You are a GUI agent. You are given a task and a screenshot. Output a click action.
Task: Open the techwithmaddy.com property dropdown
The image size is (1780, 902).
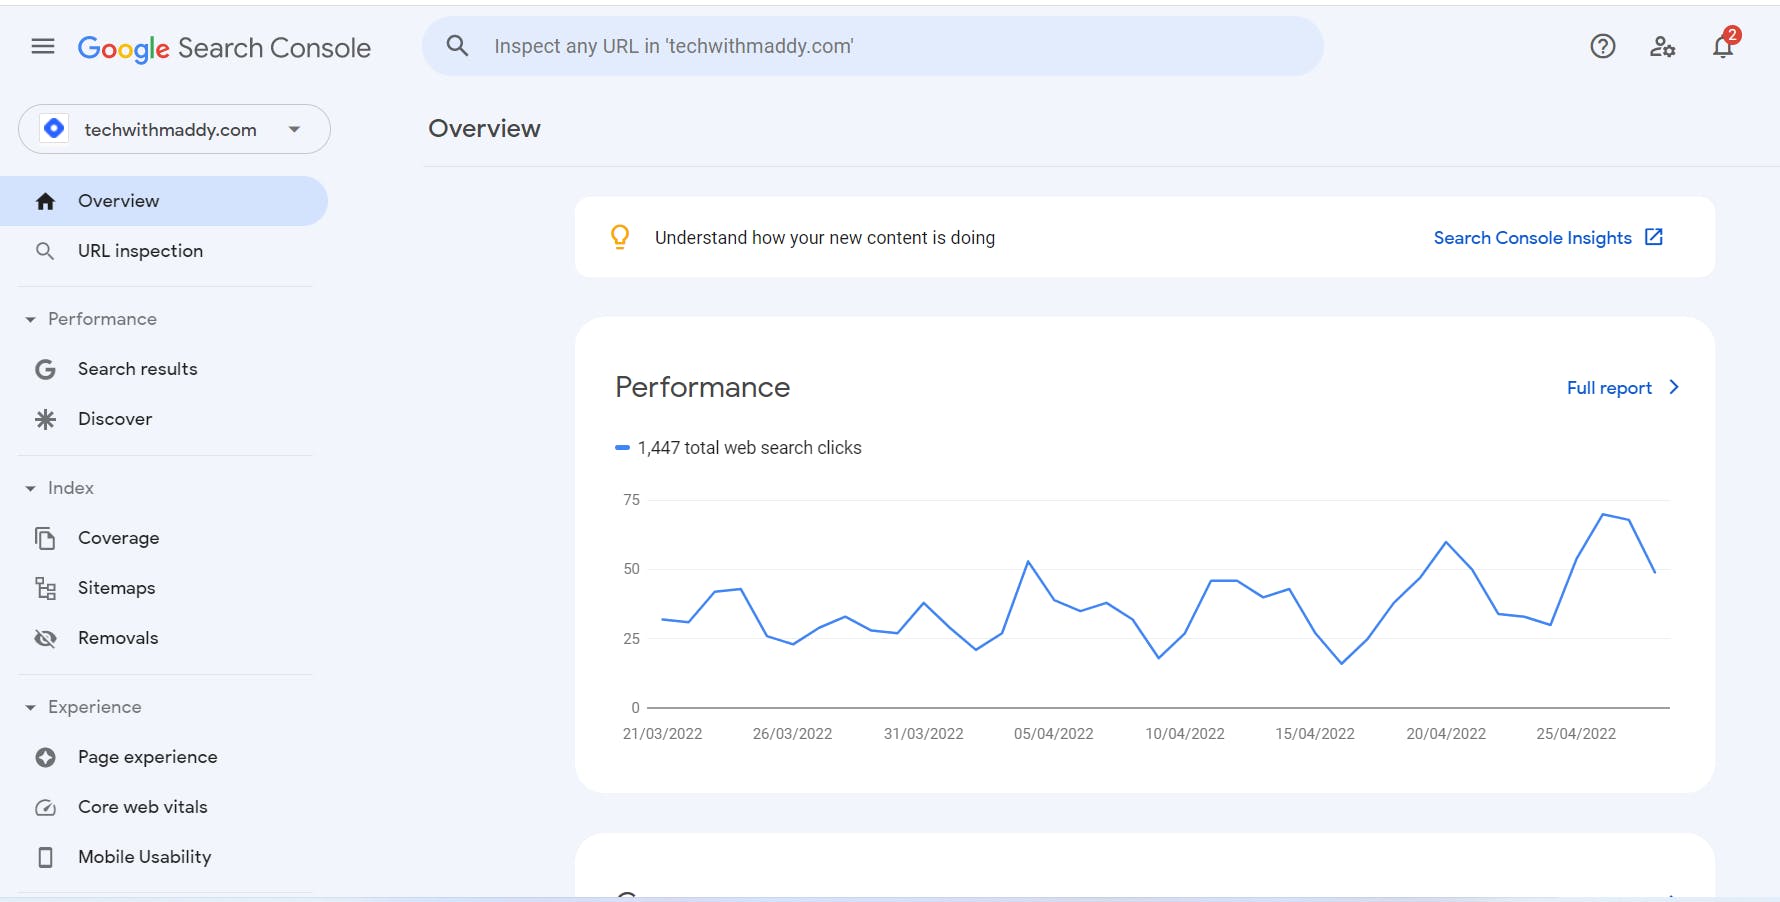click(x=174, y=129)
